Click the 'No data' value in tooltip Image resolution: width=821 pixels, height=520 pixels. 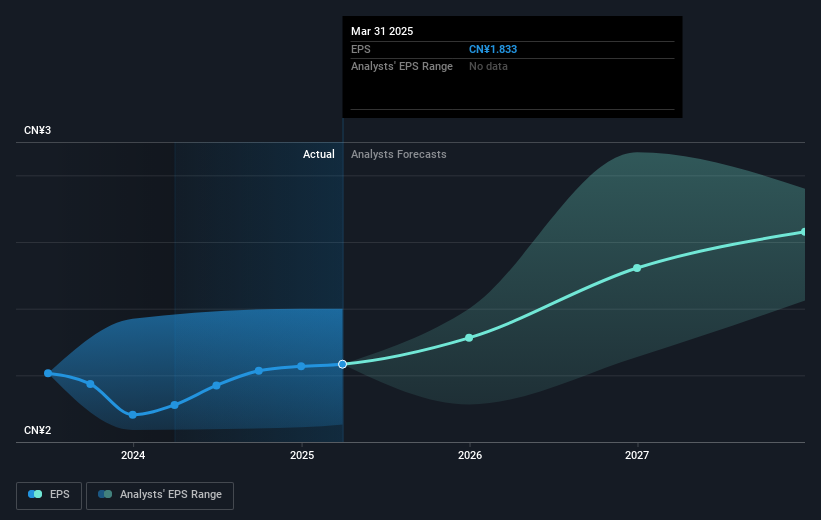coord(488,67)
